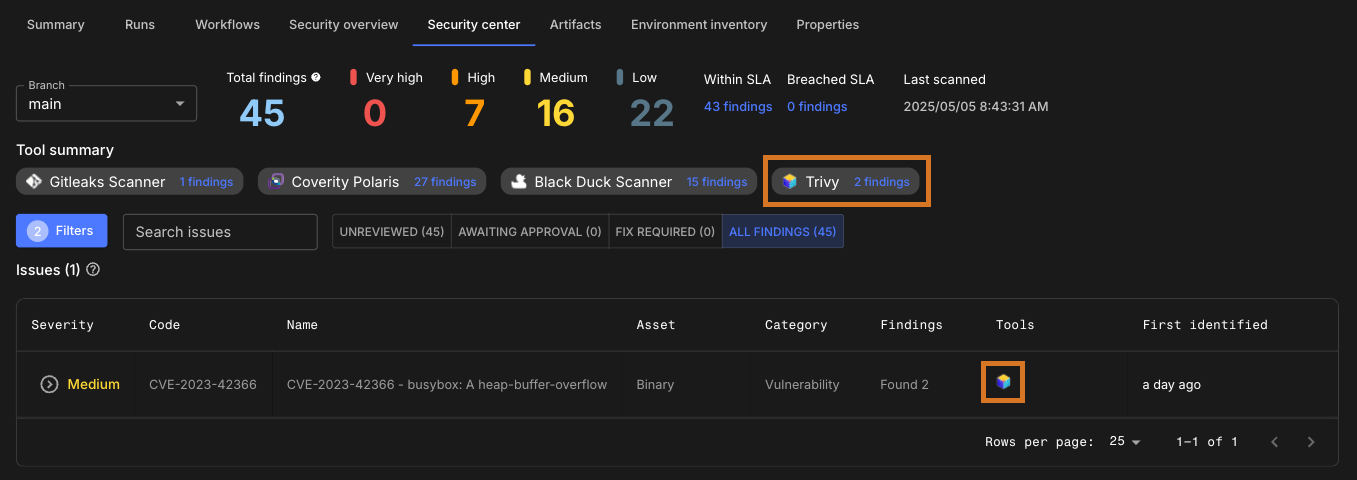Click the First identified column header
The height and width of the screenshot is (480, 1357).
pos(1205,324)
